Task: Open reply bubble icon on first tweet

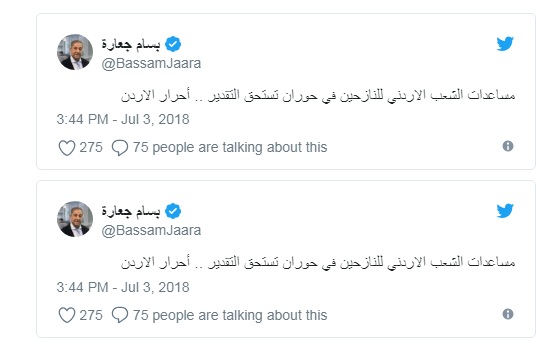Action: [120, 148]
